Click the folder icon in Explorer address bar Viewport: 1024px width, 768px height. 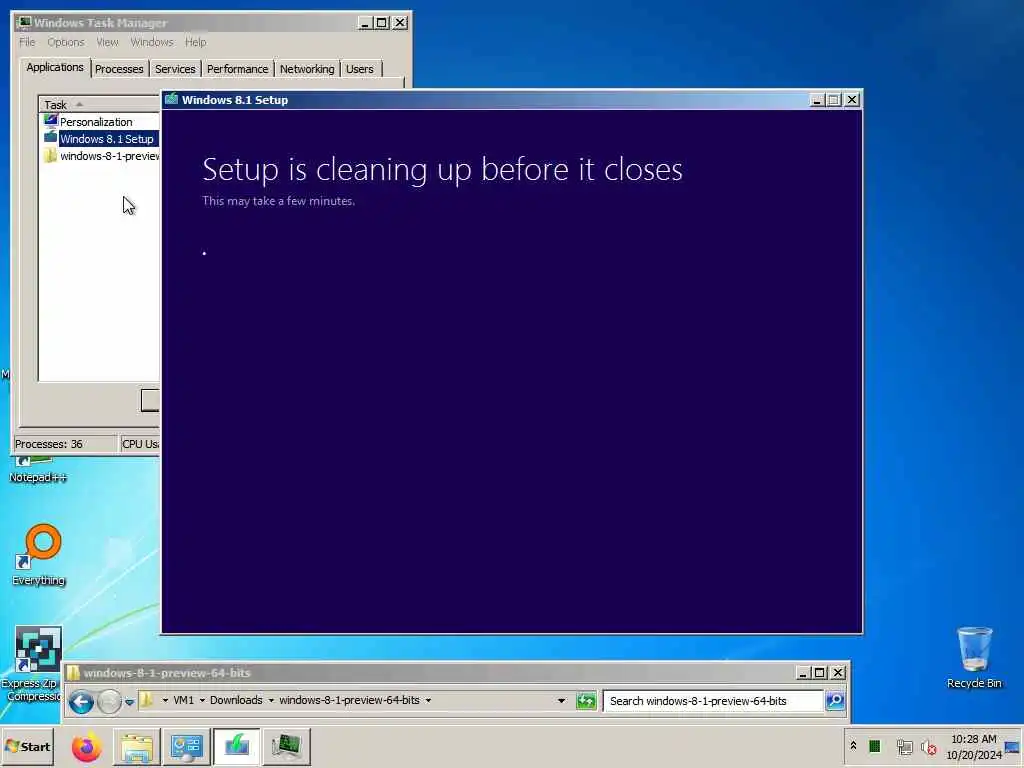(146, 700)
